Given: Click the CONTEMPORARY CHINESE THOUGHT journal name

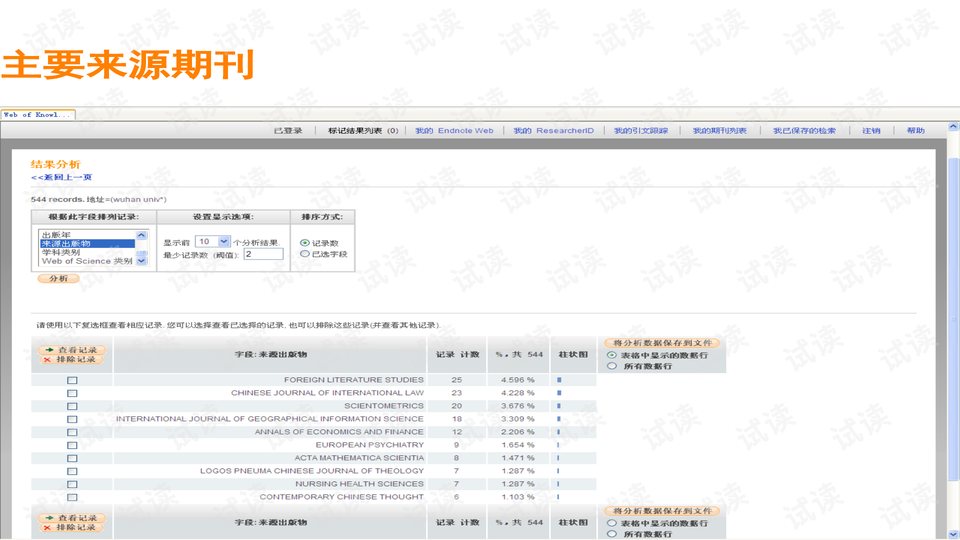Looking at the screenshot, I should 341,497.
